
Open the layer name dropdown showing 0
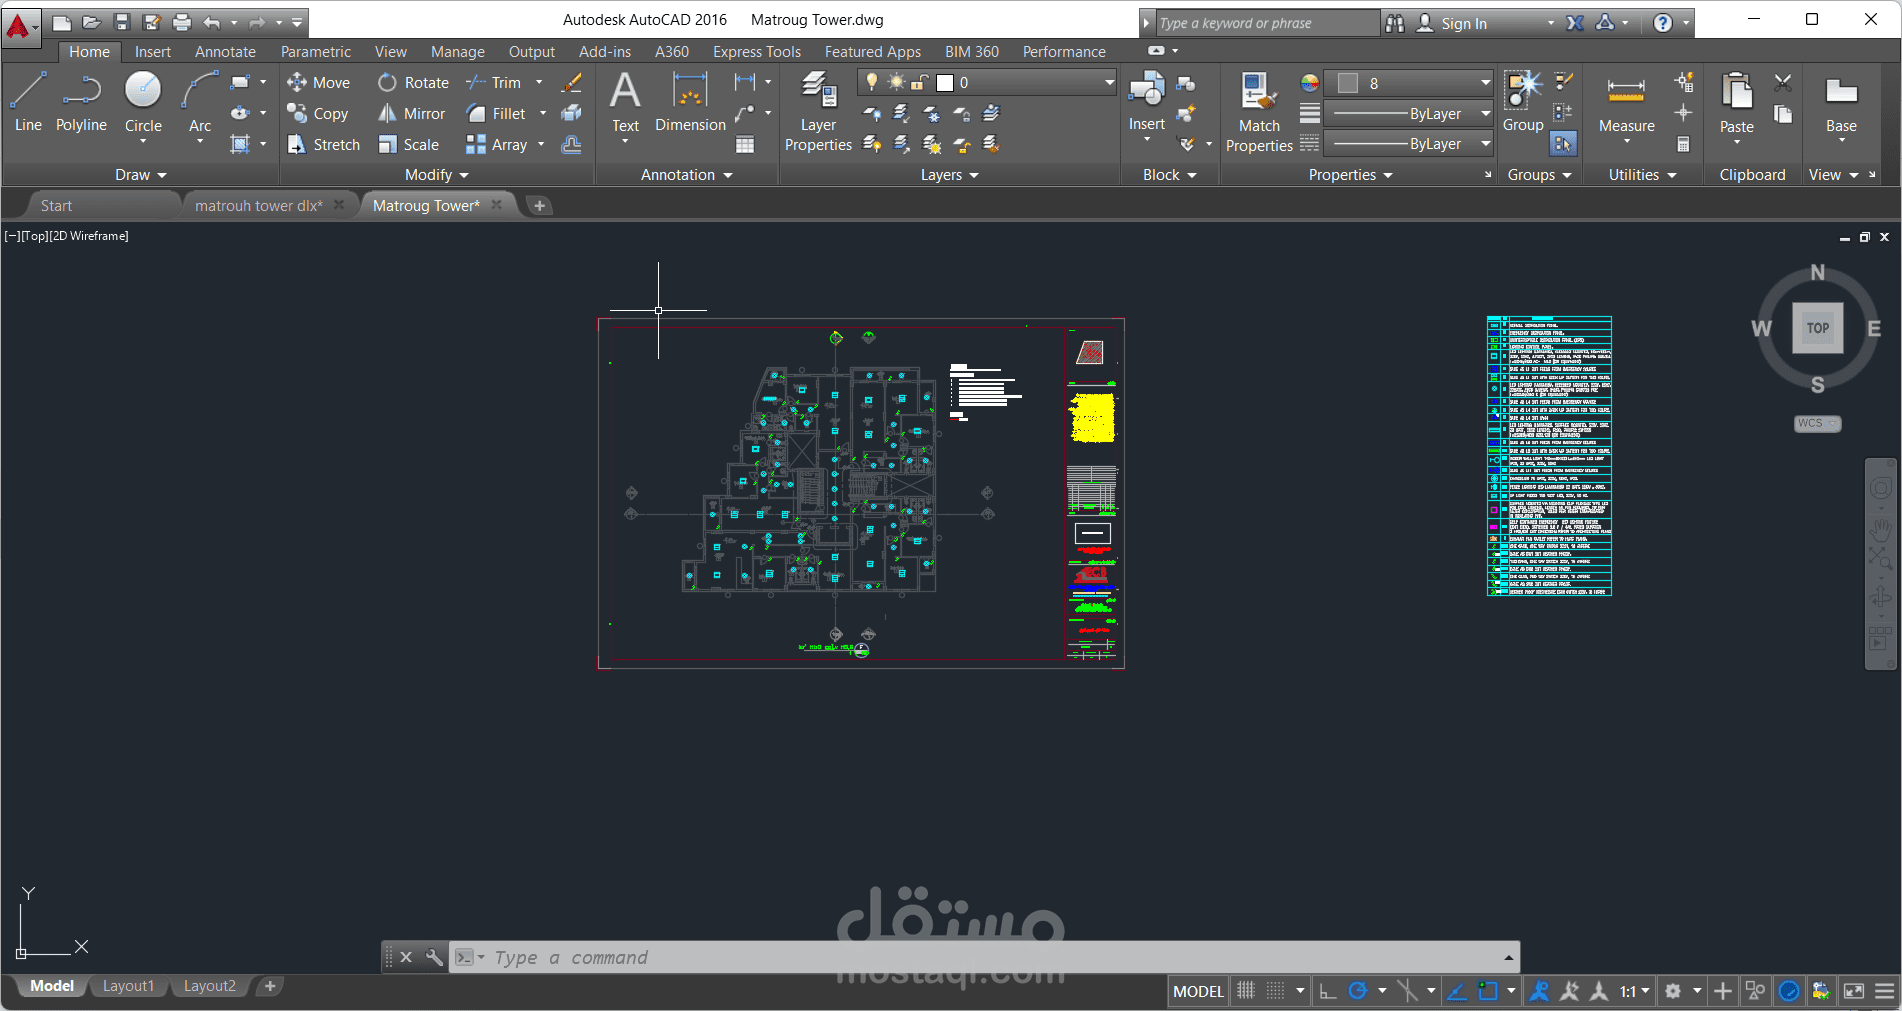pos(987,83)
